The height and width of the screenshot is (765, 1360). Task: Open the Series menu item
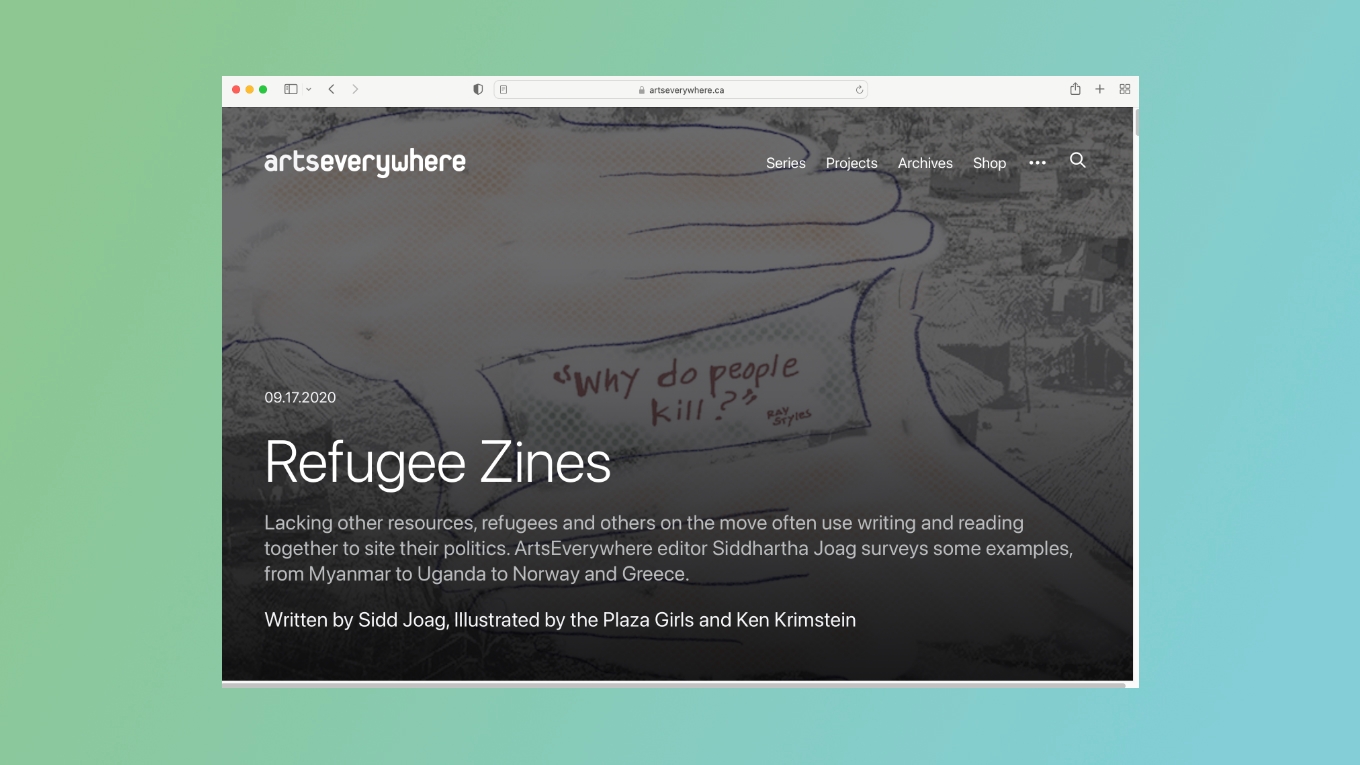[x=786, y=163]
